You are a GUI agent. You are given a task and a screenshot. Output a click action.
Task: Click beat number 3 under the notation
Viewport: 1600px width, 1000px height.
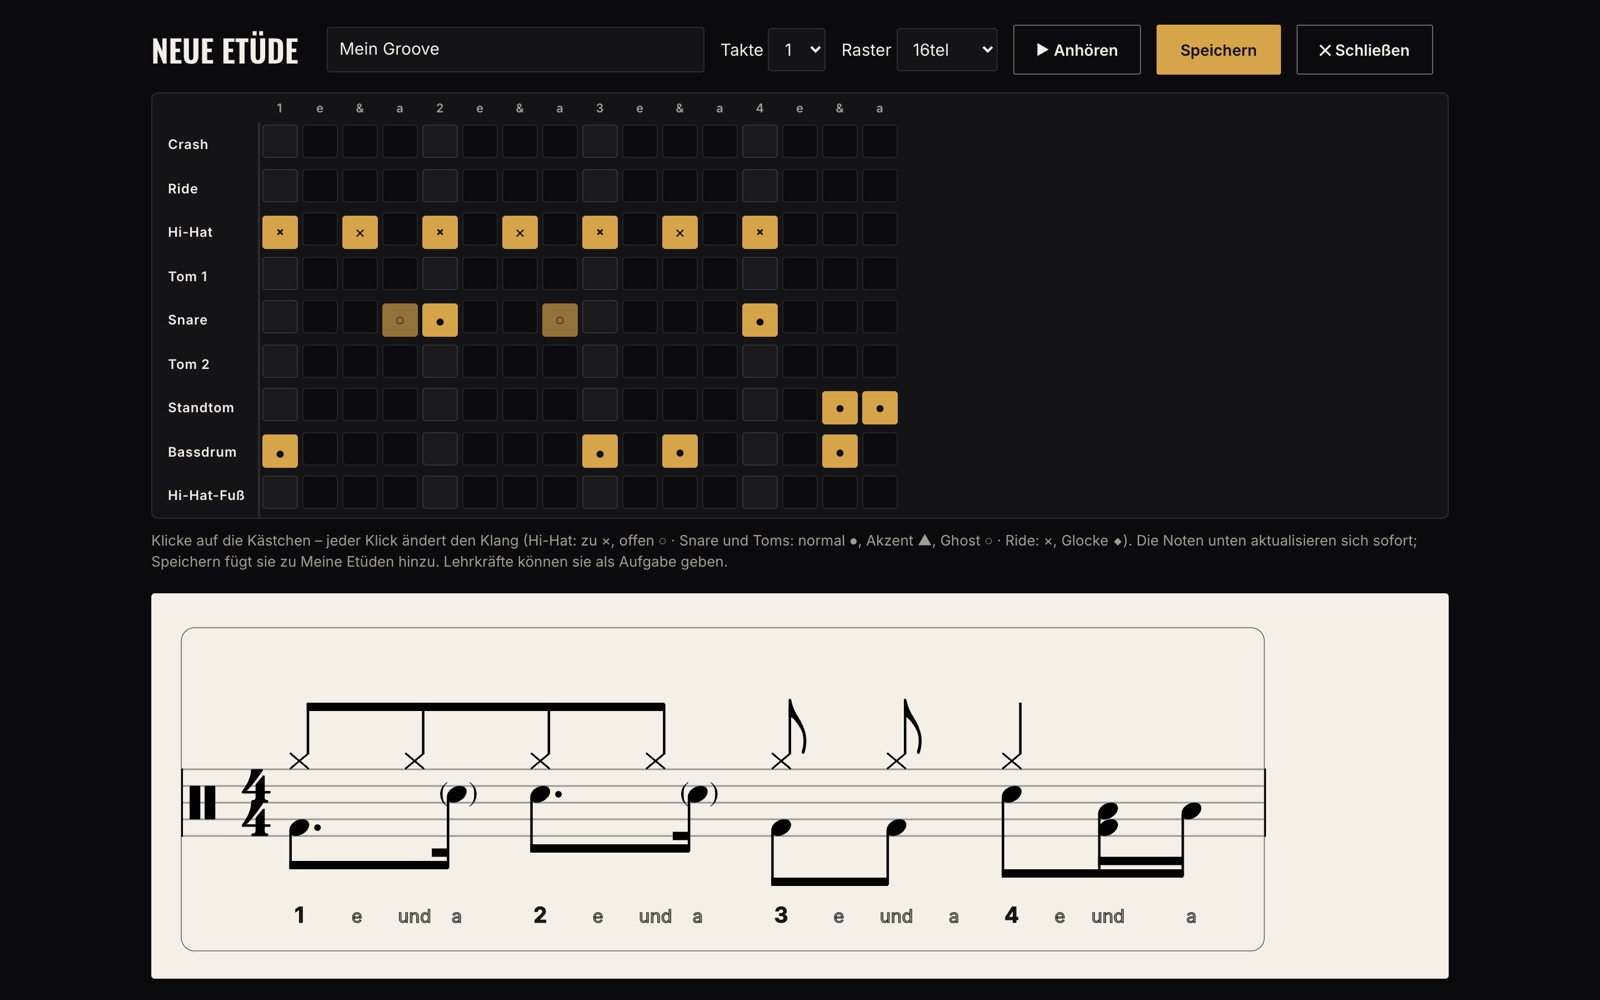pos(781,915)
